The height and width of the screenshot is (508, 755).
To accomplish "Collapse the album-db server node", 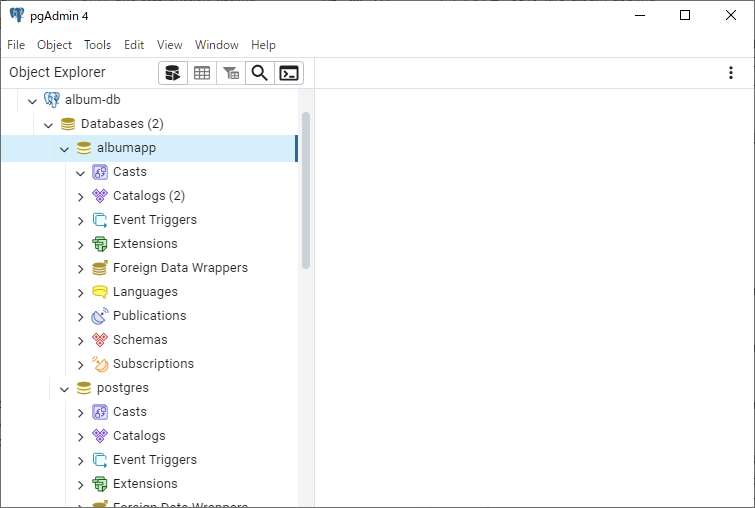I will (32, 101).
